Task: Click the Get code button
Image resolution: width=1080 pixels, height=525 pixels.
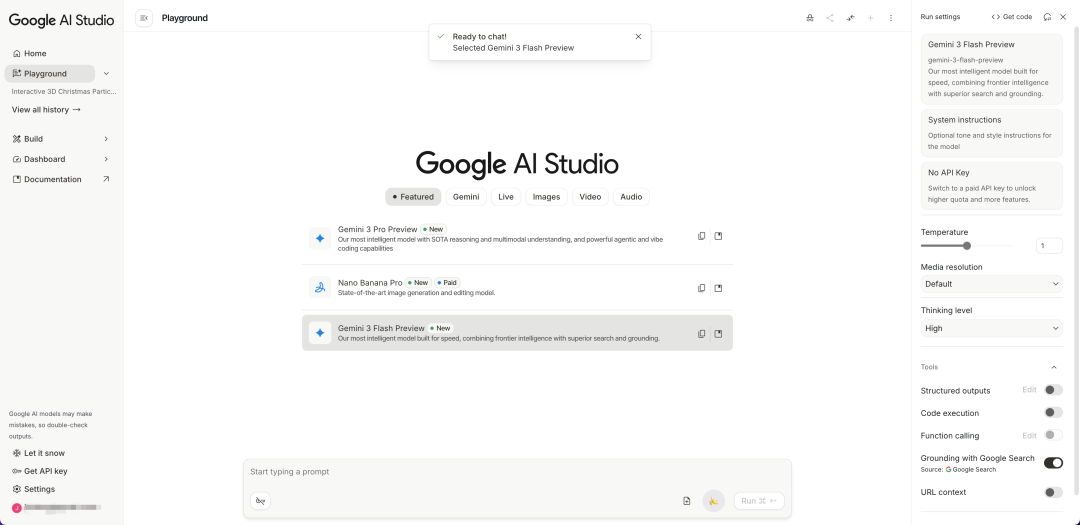Action: 1011,17
